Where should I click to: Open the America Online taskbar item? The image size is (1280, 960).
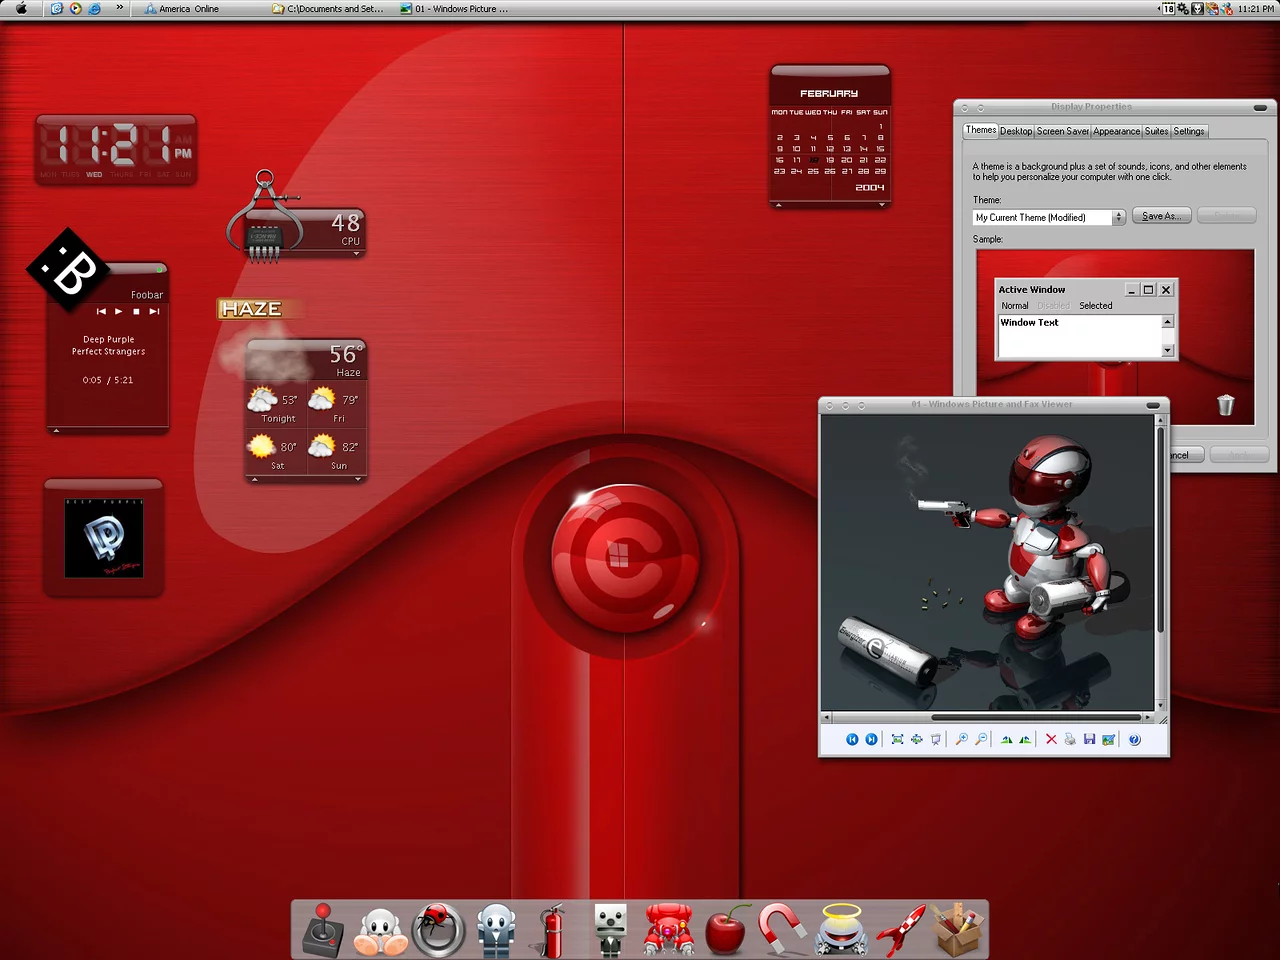coord(188,9)
